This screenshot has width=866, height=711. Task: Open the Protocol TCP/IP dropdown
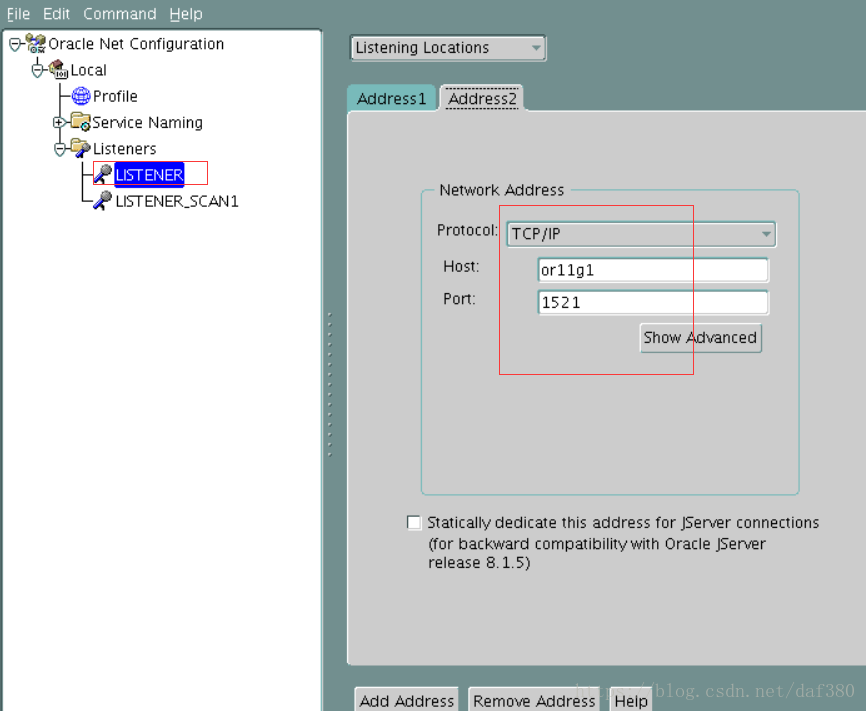click(x=641, y=234)
